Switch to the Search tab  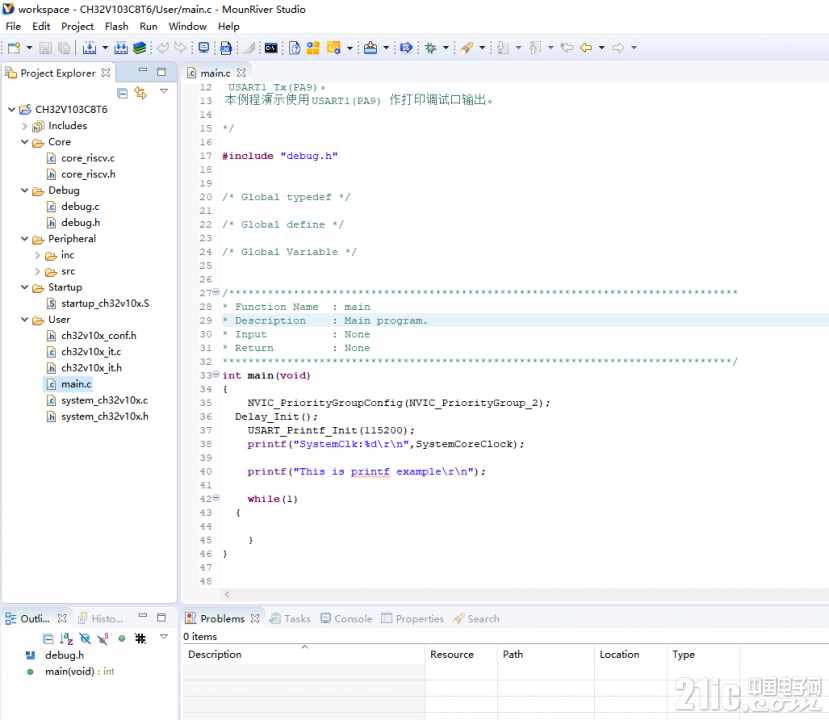476,619
